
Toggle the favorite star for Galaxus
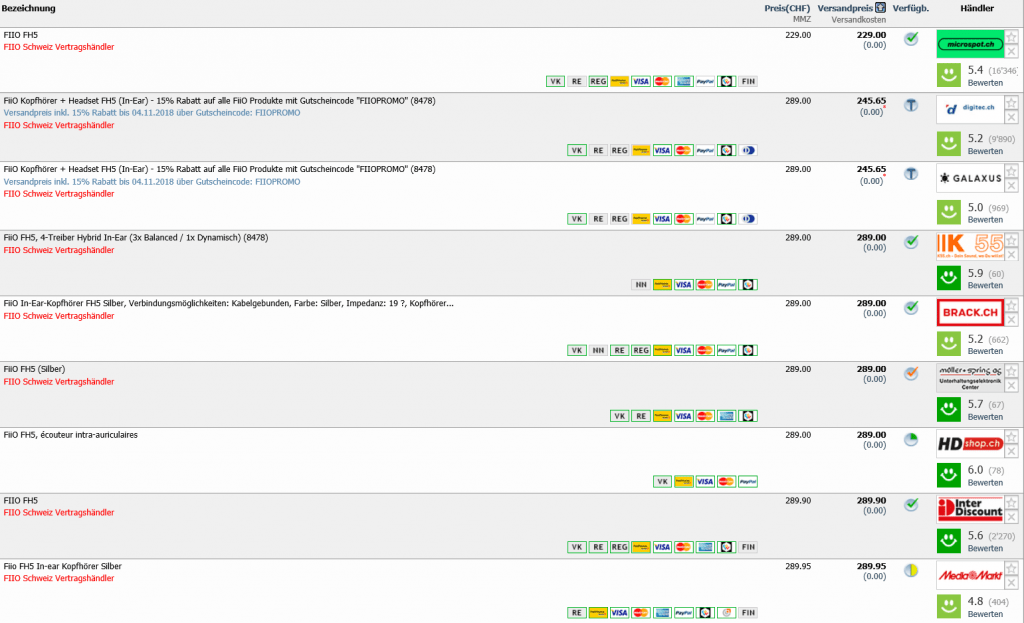[1012, 171]
